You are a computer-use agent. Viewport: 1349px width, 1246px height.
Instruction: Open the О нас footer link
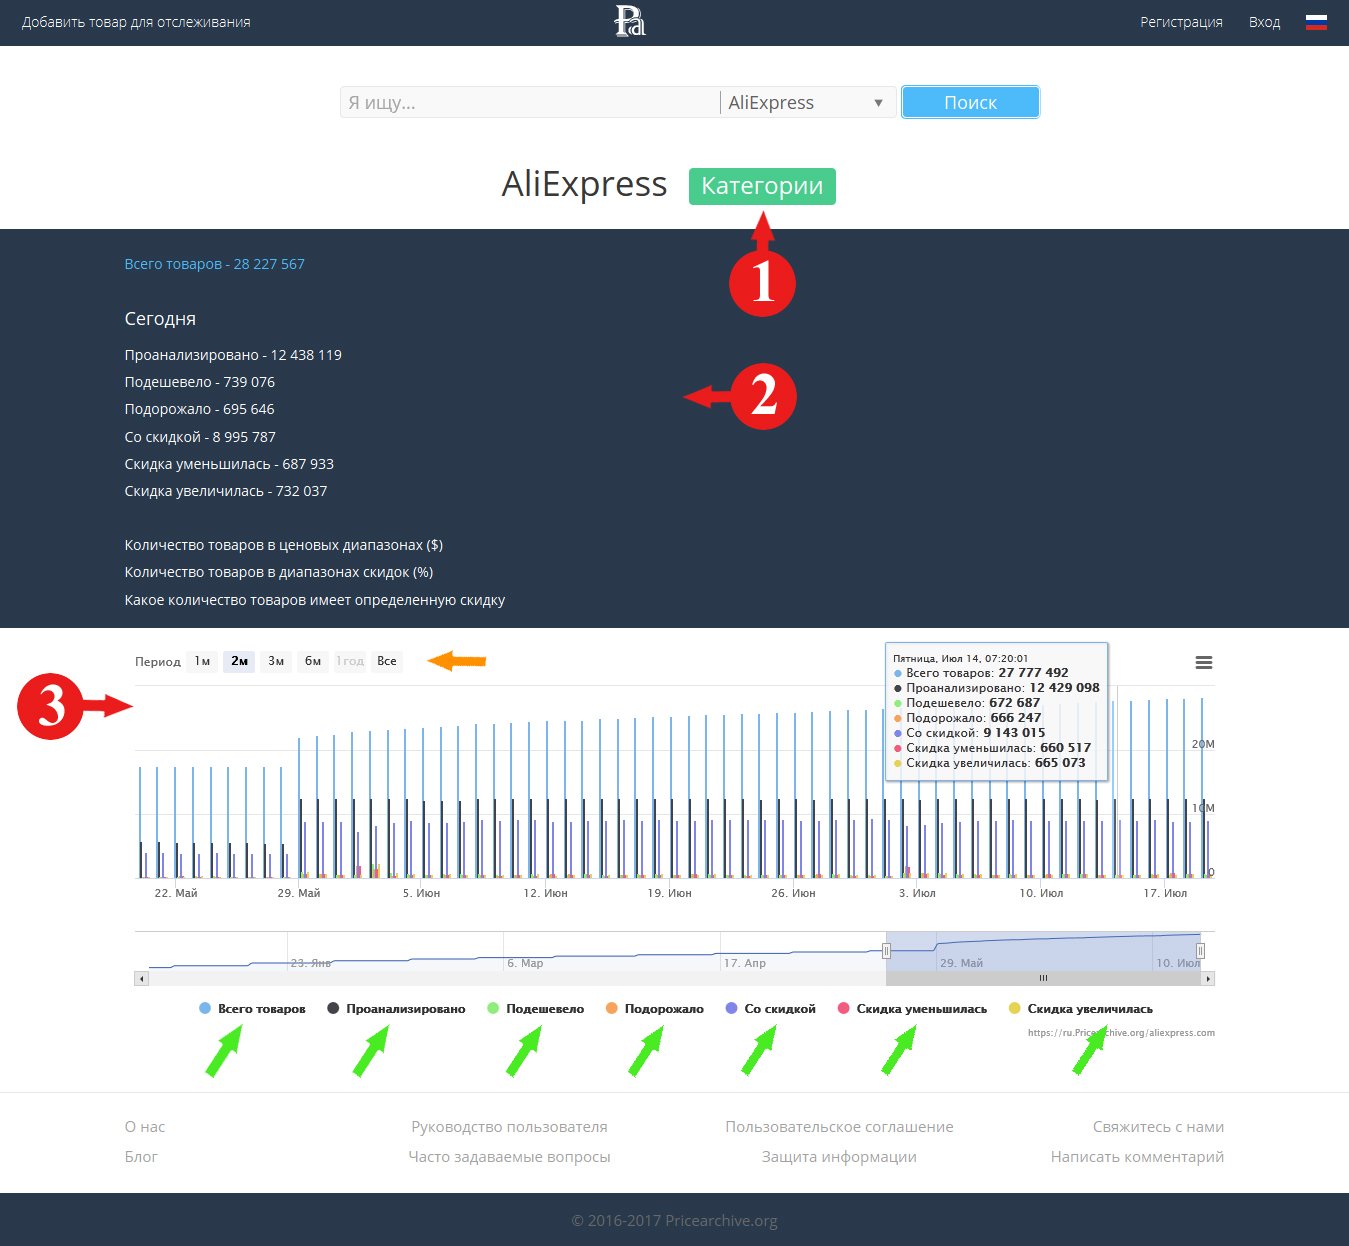click(x=145, y=1127)
